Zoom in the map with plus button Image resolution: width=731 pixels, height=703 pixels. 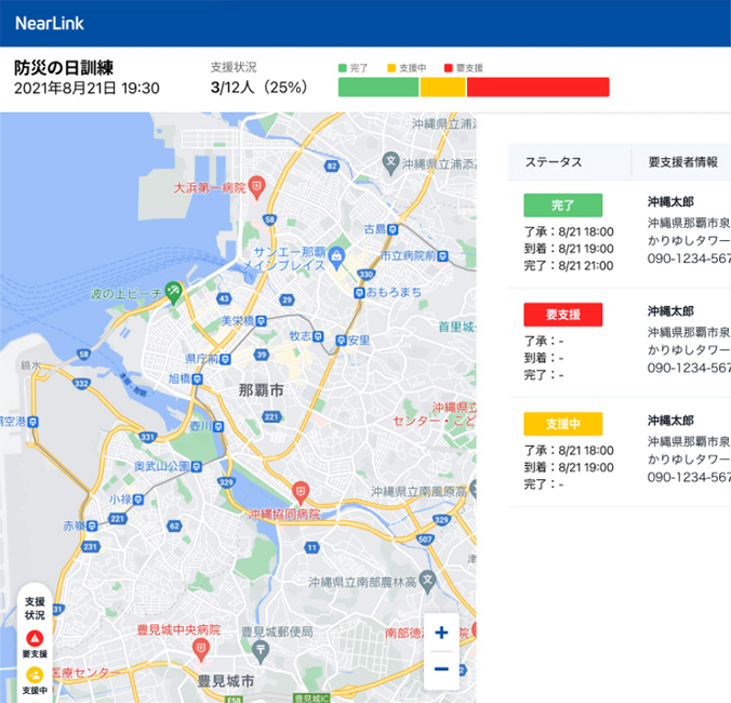click(441, 632)
